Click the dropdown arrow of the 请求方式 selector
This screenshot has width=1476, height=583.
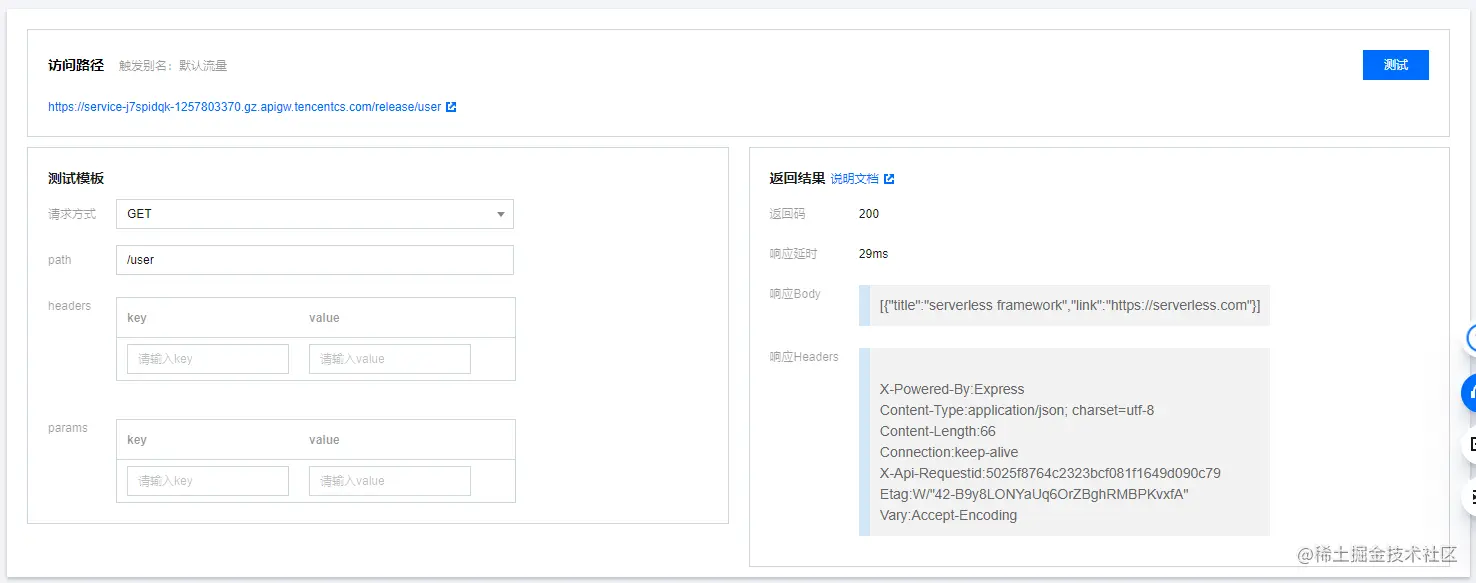tap(501, 214)
